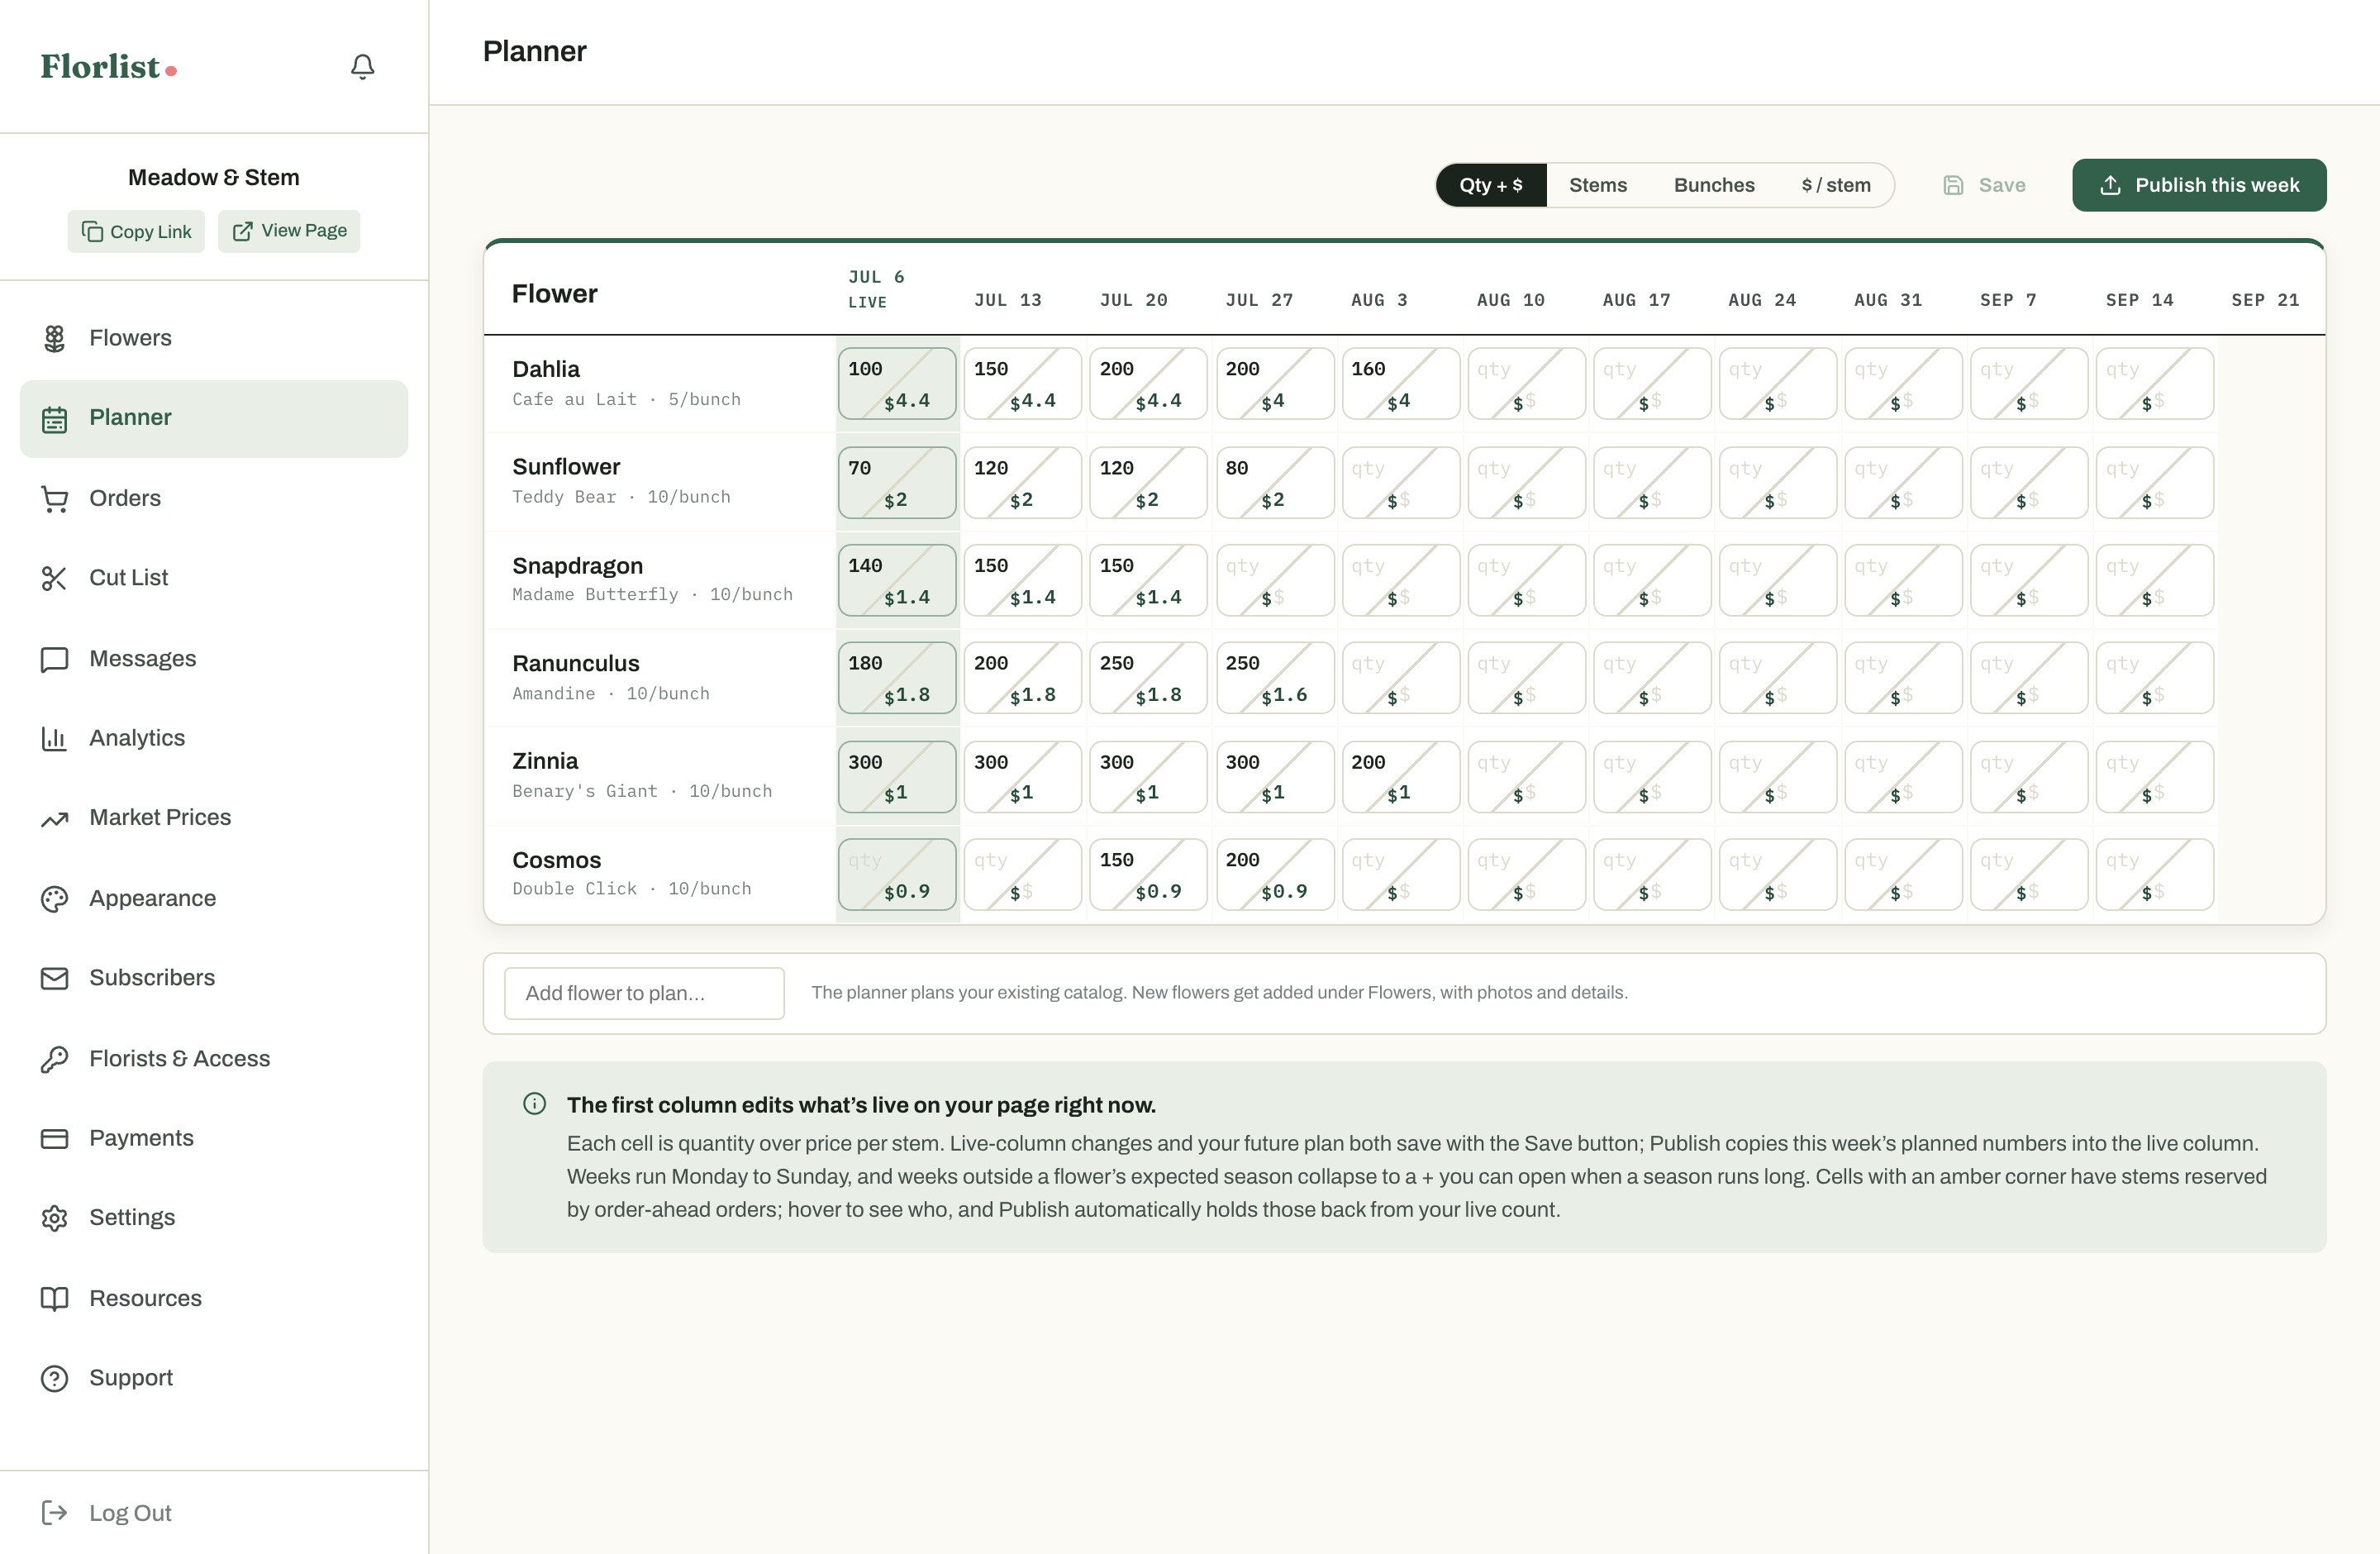The image size is (2380, 1554).
Task: Click the Copy Link button
Action: click(x=136, y=231)
